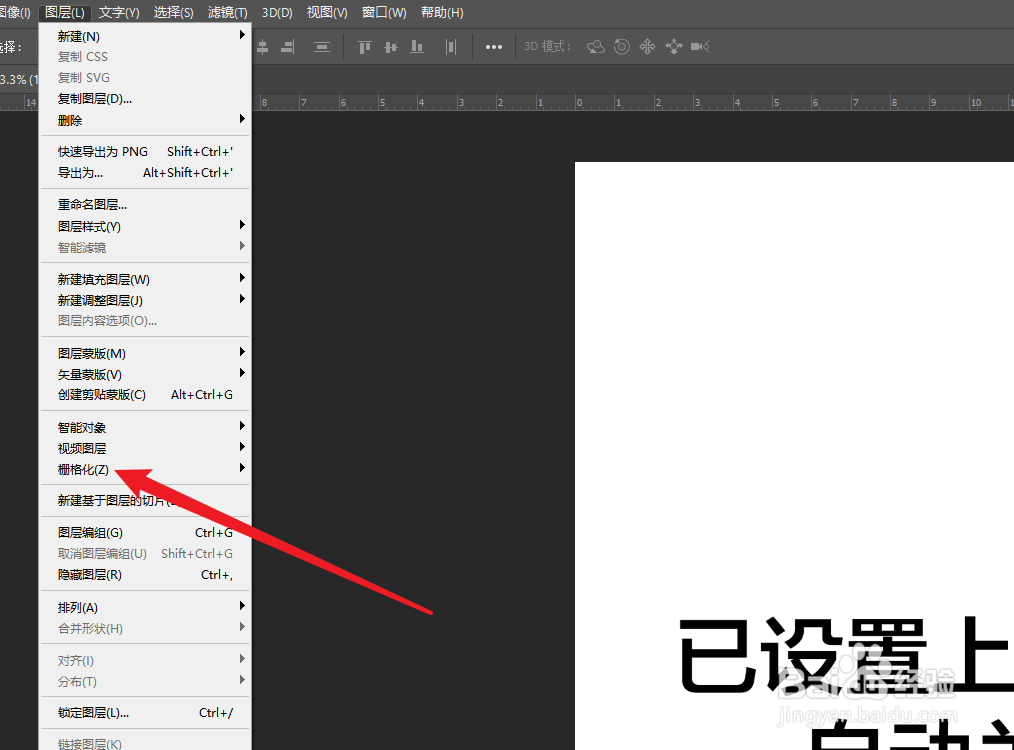
Task: Choose 快速导出为 PNG
Action: click(146, 151)
